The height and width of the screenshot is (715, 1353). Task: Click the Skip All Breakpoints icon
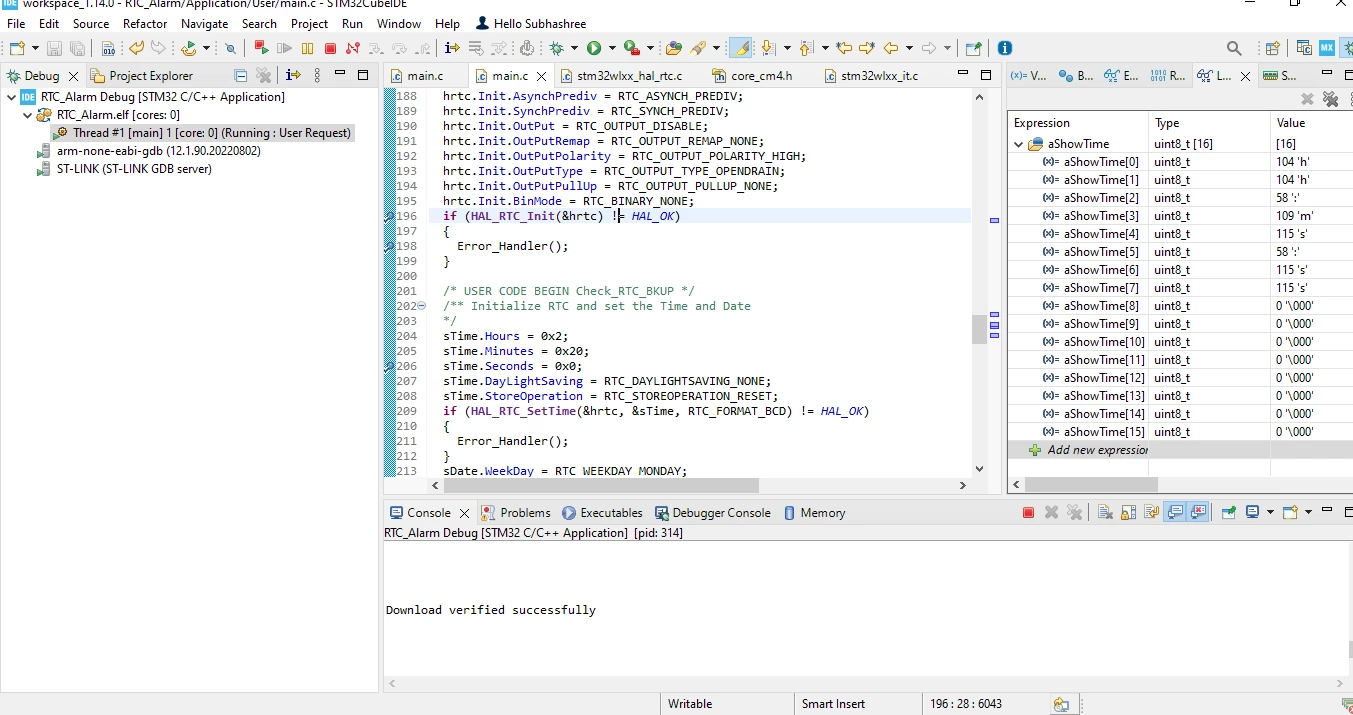coord(230,48)
